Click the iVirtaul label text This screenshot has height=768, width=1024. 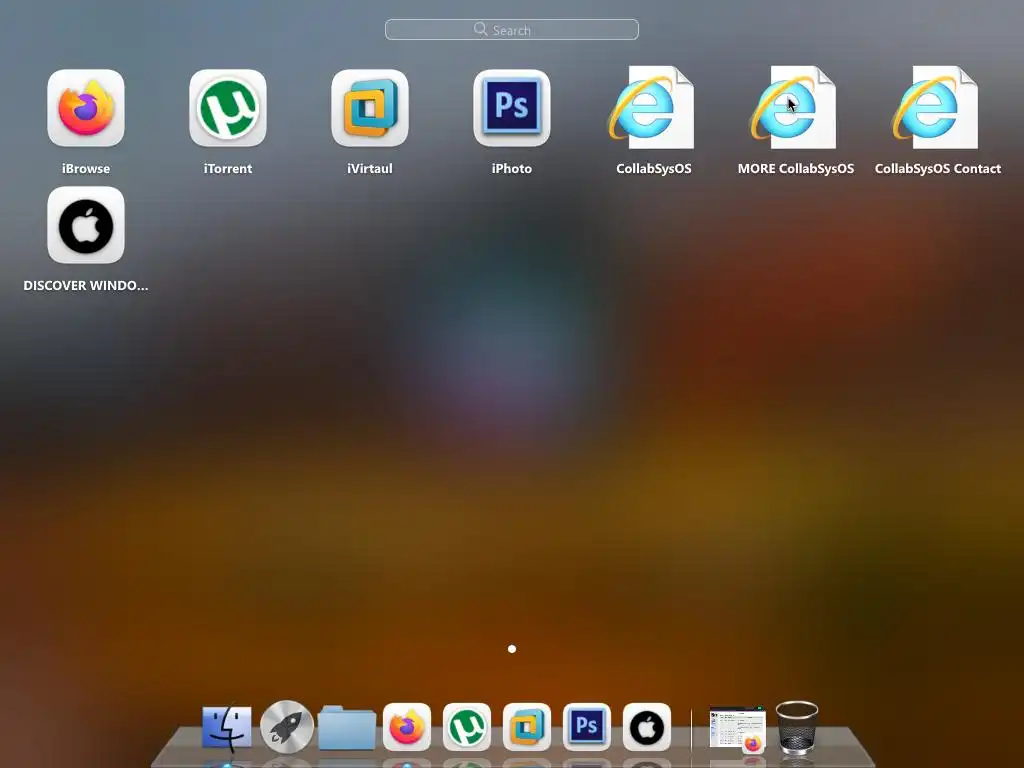click(370, 168)
